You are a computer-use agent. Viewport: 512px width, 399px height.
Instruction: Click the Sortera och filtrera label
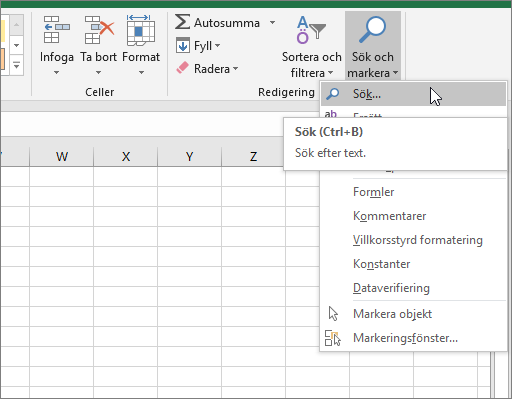(x=311, y=65)
